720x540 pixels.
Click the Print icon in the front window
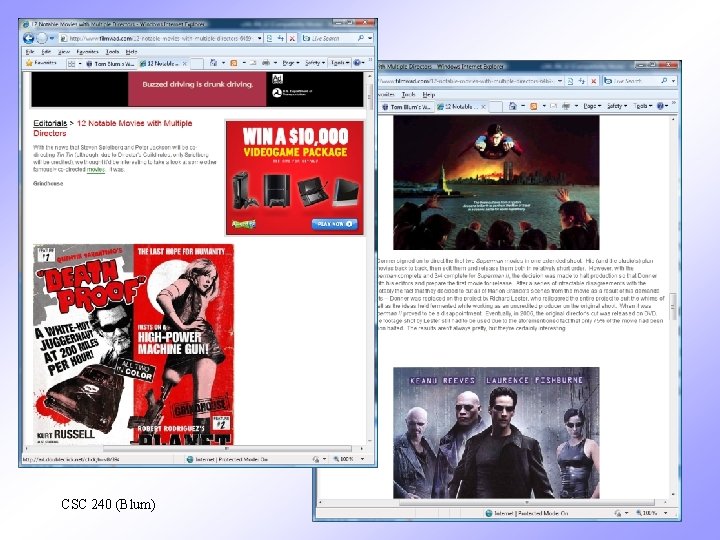[266, 63]
